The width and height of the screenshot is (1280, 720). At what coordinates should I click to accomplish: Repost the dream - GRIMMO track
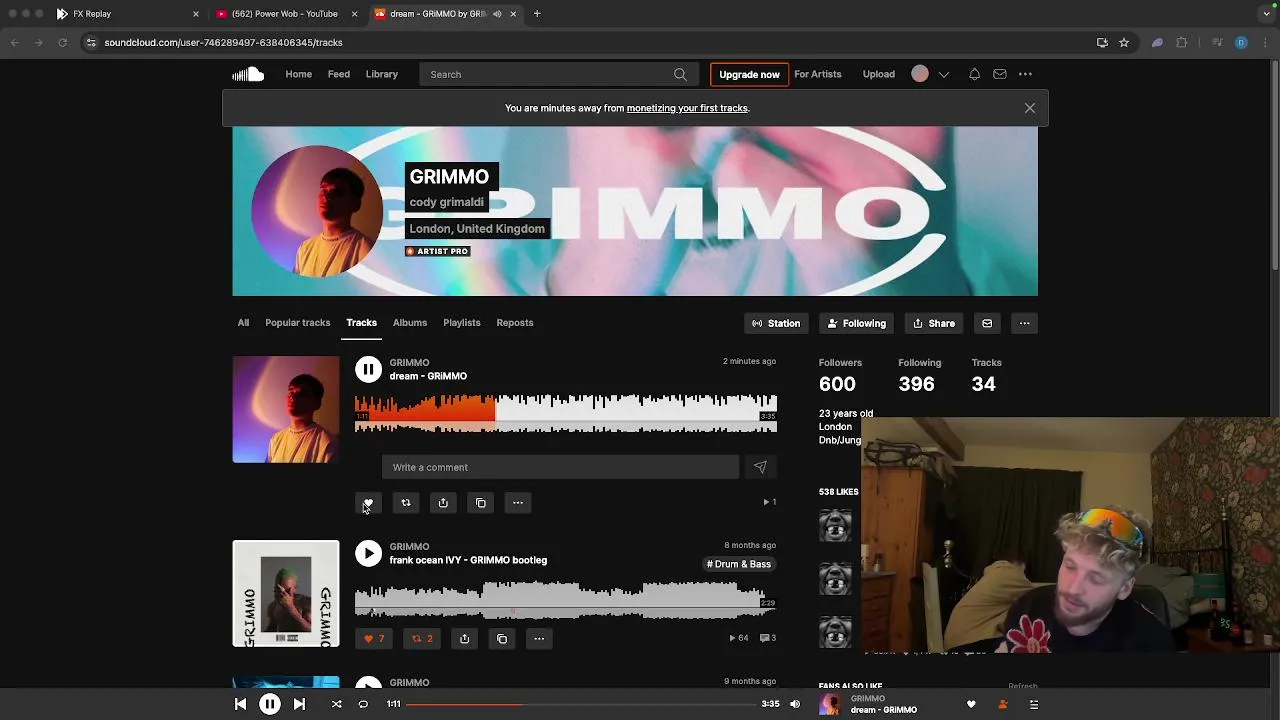pyautogui.click(x=405, y=503)
